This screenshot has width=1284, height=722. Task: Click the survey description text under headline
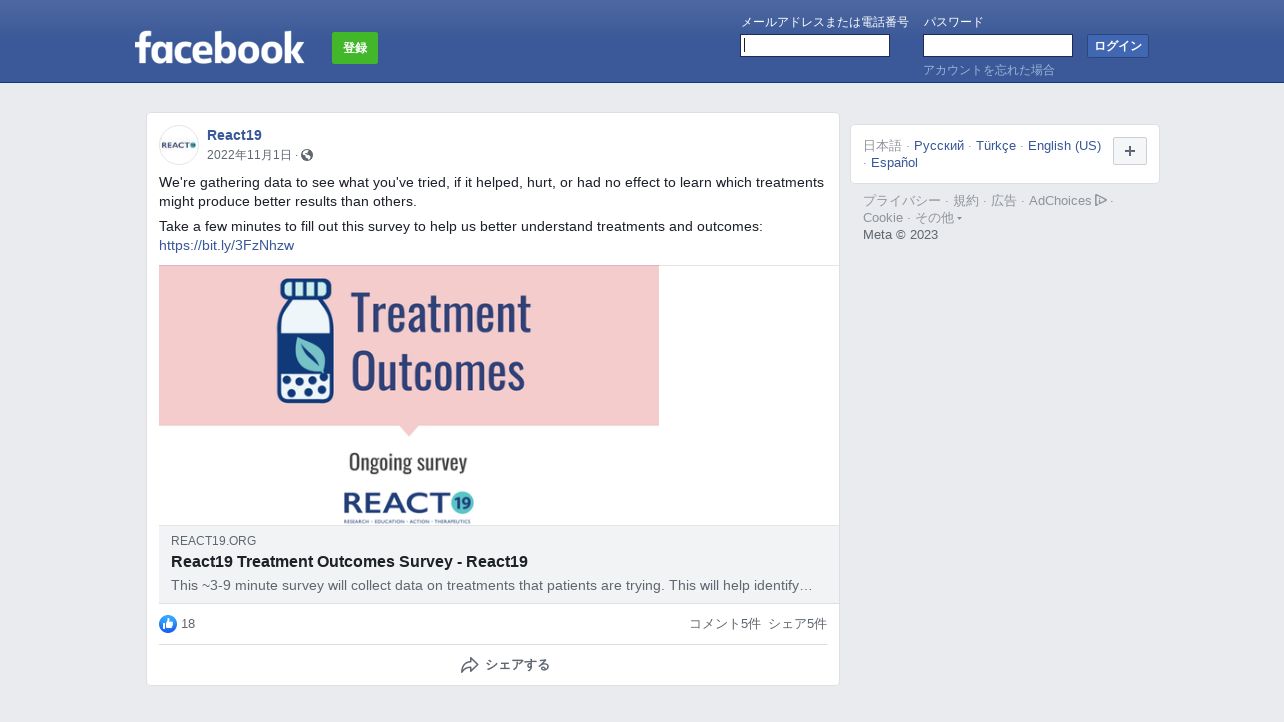[x=492, y=585]
